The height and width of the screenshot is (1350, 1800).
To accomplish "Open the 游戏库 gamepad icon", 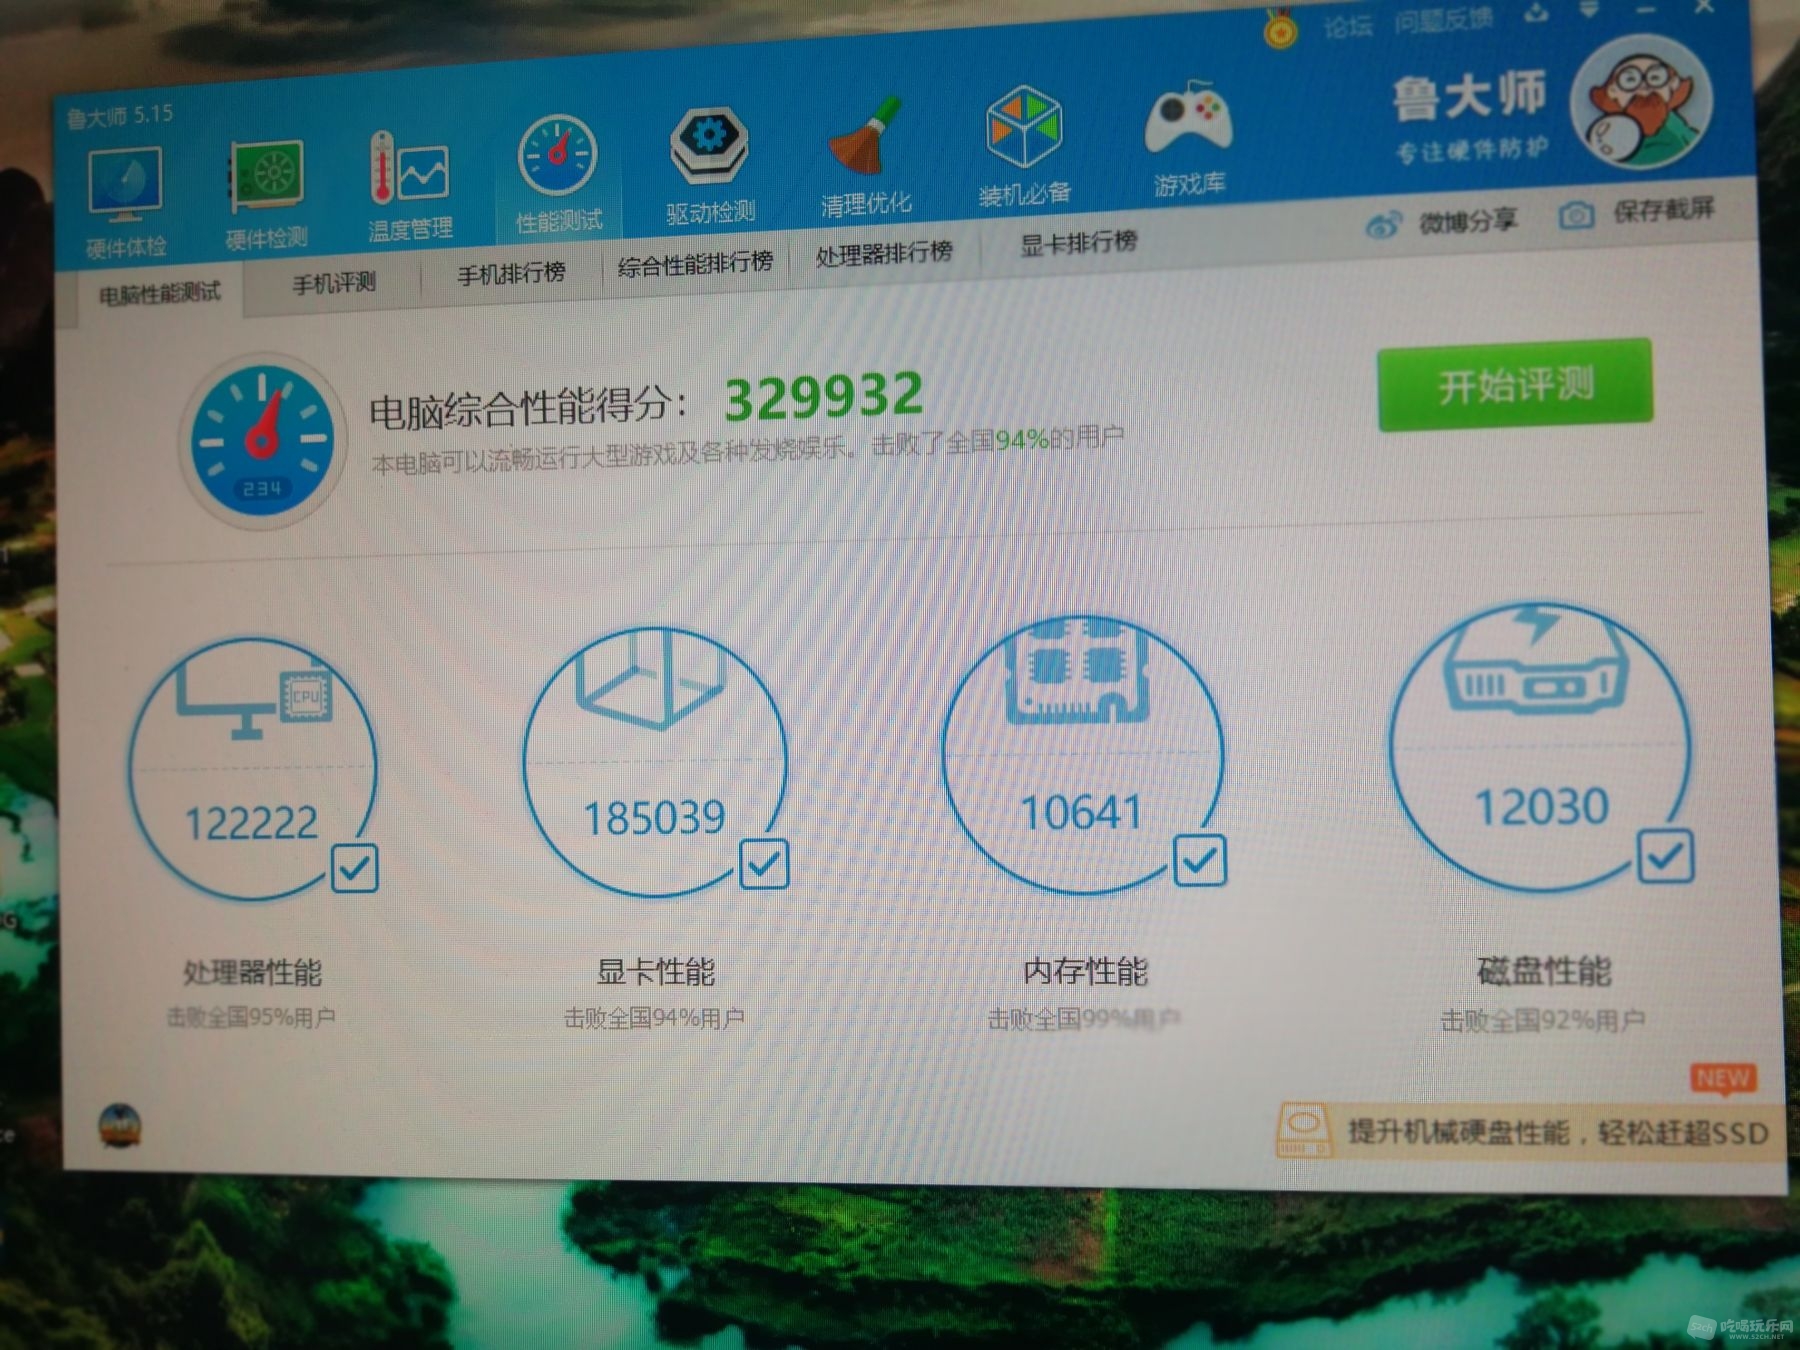I will [x=1188, y=118].
